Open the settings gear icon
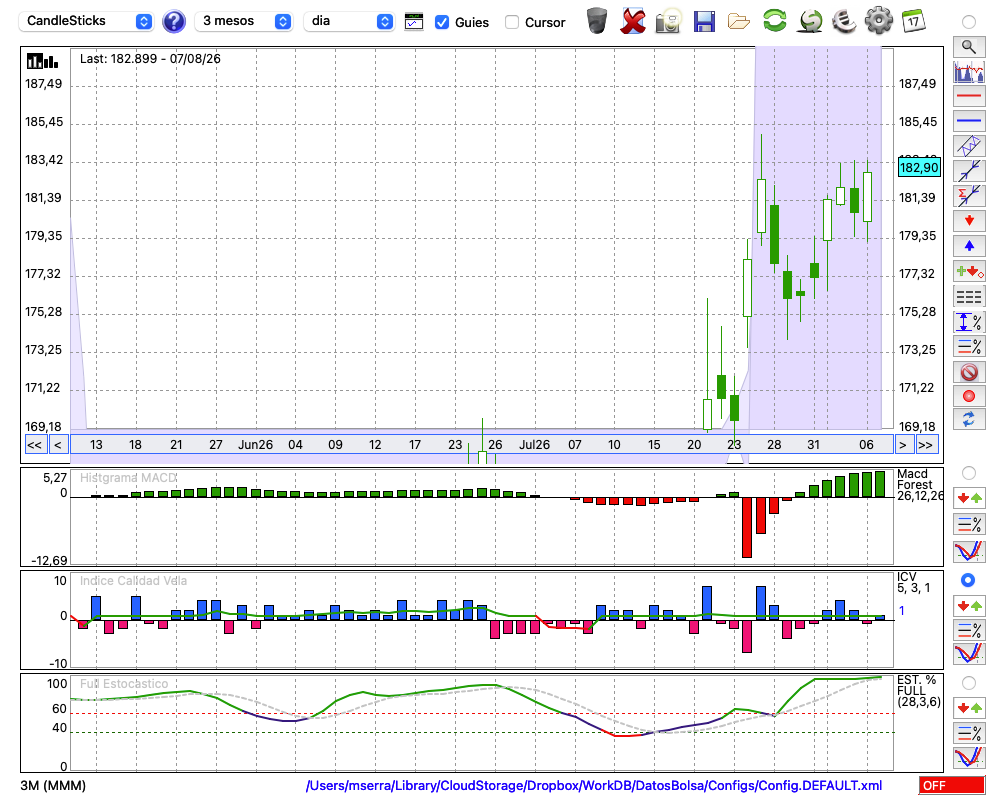Image resolution: width=1000 pixels, height=800 pixels. point(879,20)
